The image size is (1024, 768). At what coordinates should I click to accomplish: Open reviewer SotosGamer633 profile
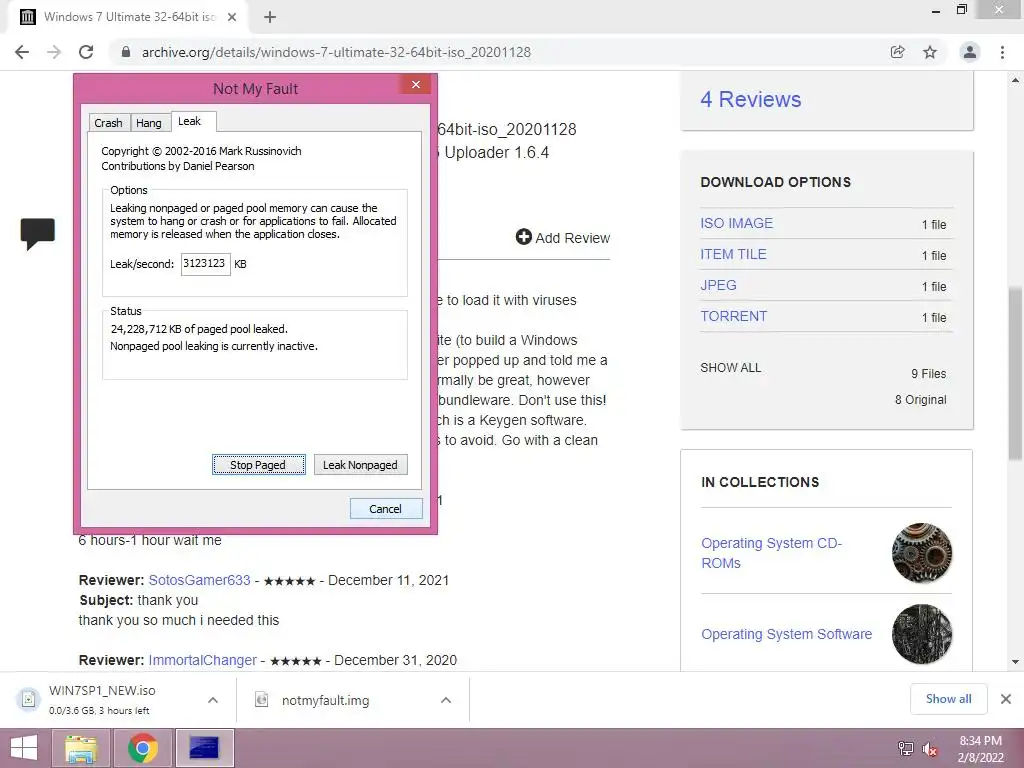pyautogui.click(x=199, y=580)
